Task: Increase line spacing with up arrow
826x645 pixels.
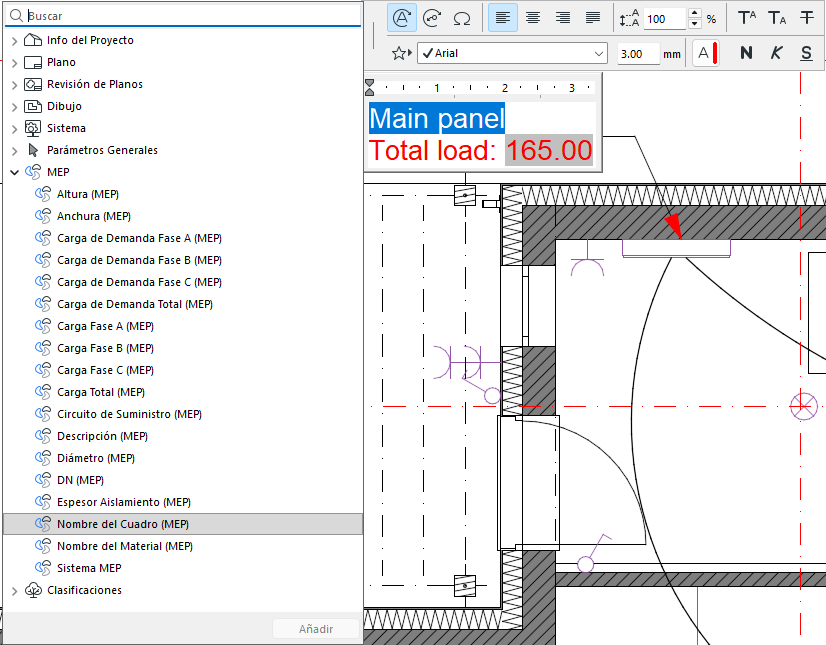Action: click(695, 13)
